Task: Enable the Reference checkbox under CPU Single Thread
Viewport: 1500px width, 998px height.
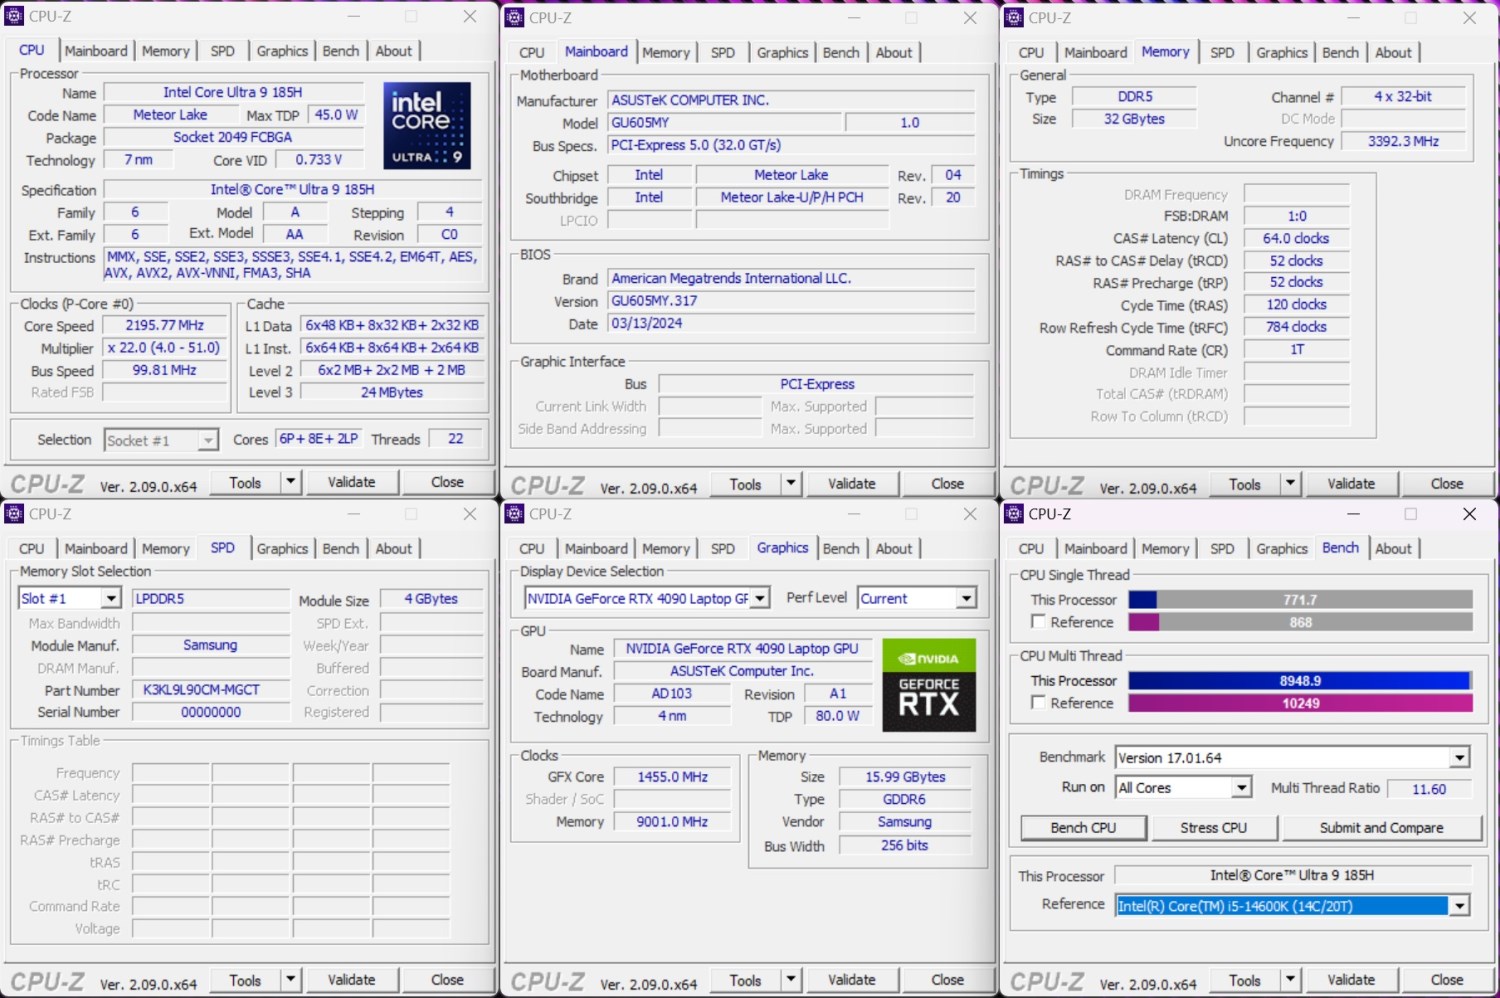Action: pos(1038,622)
